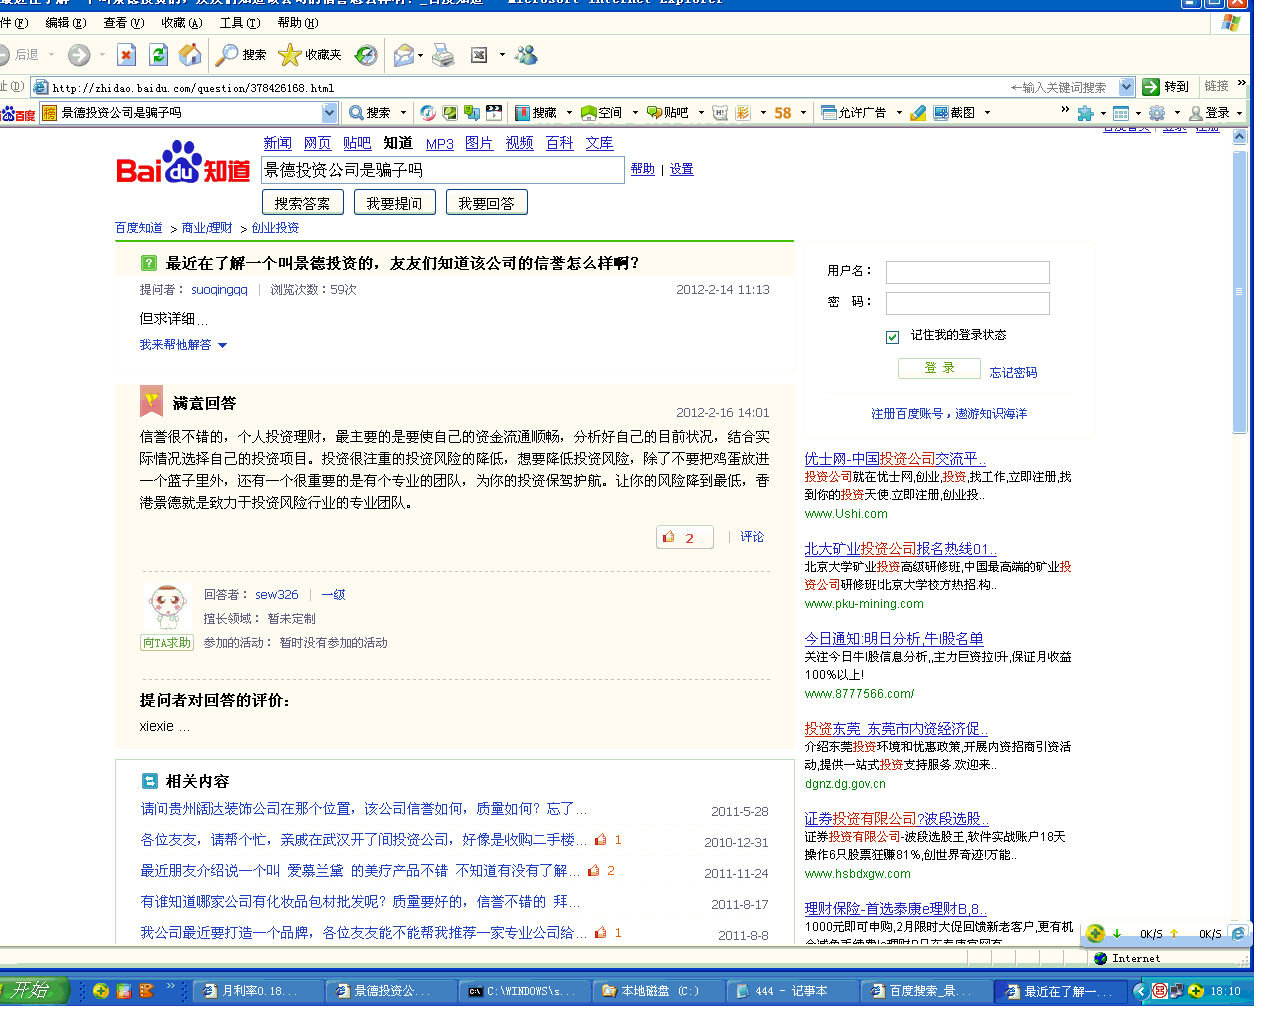The width and height of the screenshot is (1280, 1024).
Task: Open the 编辑(E) menu
Action: [65, 22]
